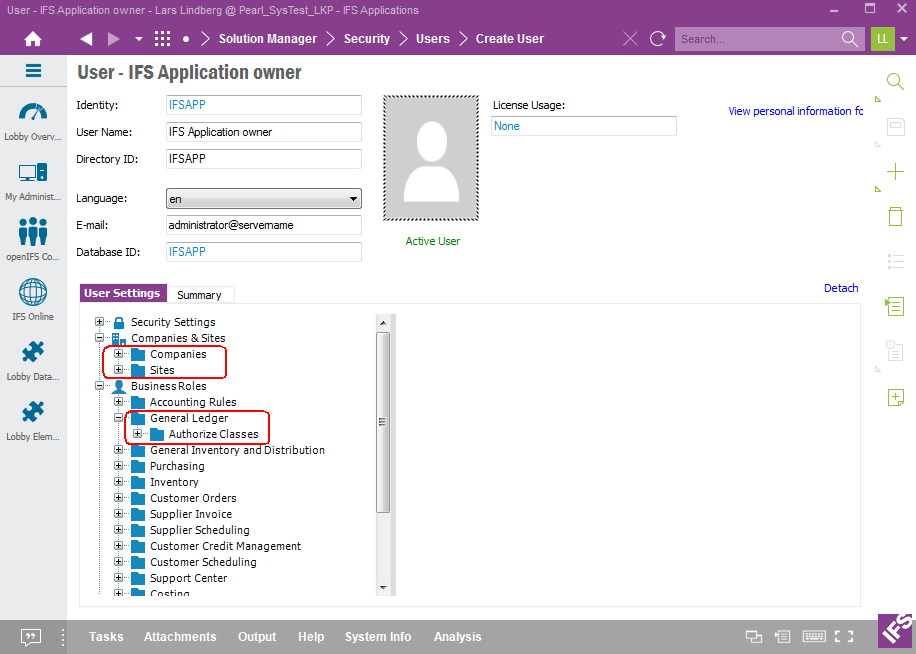Open IFS Online globe shortcut
This screenshot has height=654, width=916.
[33, 300]
